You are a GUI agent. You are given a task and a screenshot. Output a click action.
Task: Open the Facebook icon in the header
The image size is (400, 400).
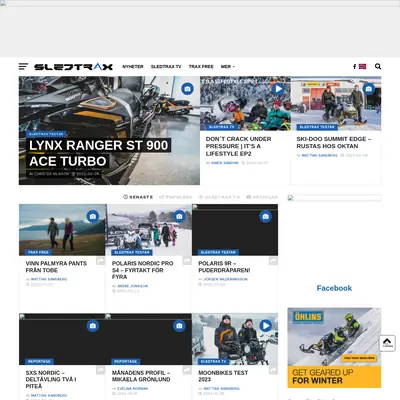[354, 67]
